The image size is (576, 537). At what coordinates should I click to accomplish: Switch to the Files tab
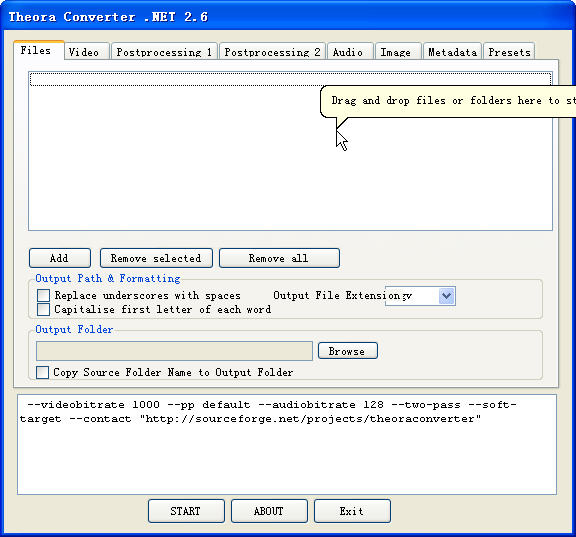[39, 50]
